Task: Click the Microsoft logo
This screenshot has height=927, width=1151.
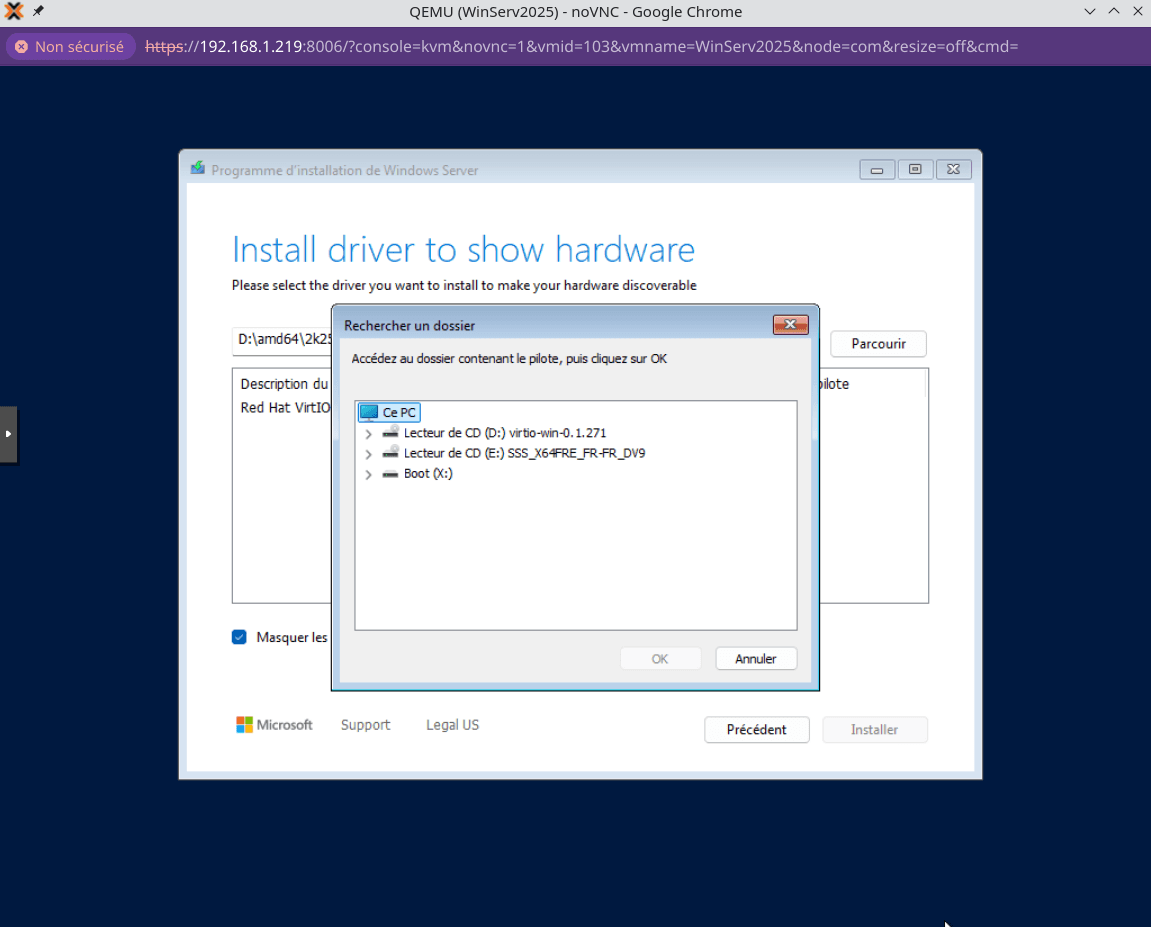Action: coord(274,725)
